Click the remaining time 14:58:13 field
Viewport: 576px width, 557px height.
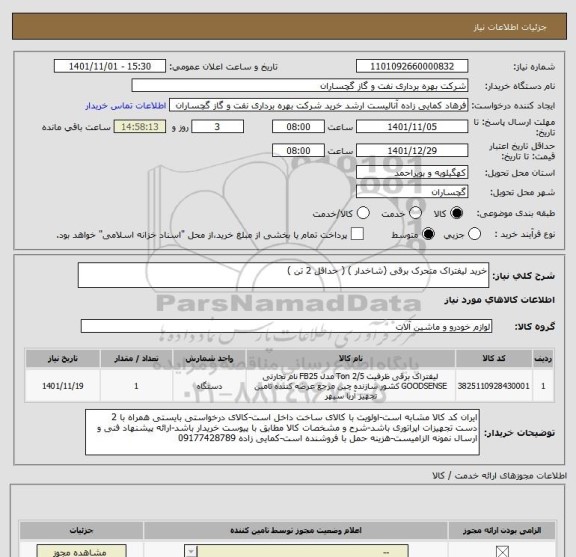coord(140,127)
